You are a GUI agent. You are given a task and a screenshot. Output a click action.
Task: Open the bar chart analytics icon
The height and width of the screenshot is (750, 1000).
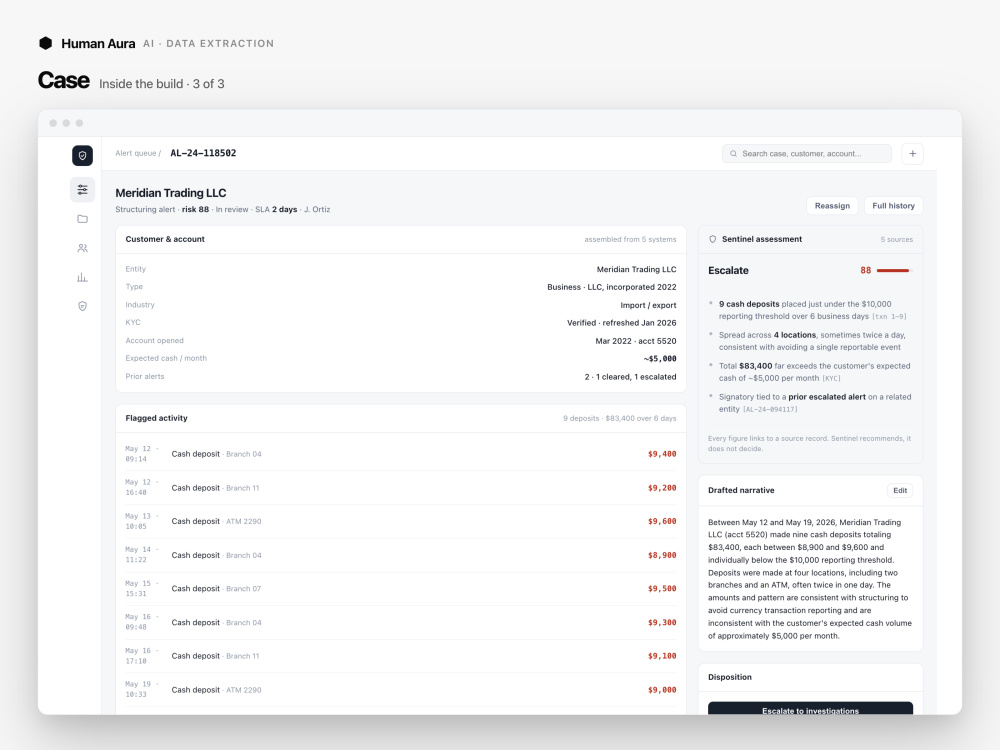82,277
